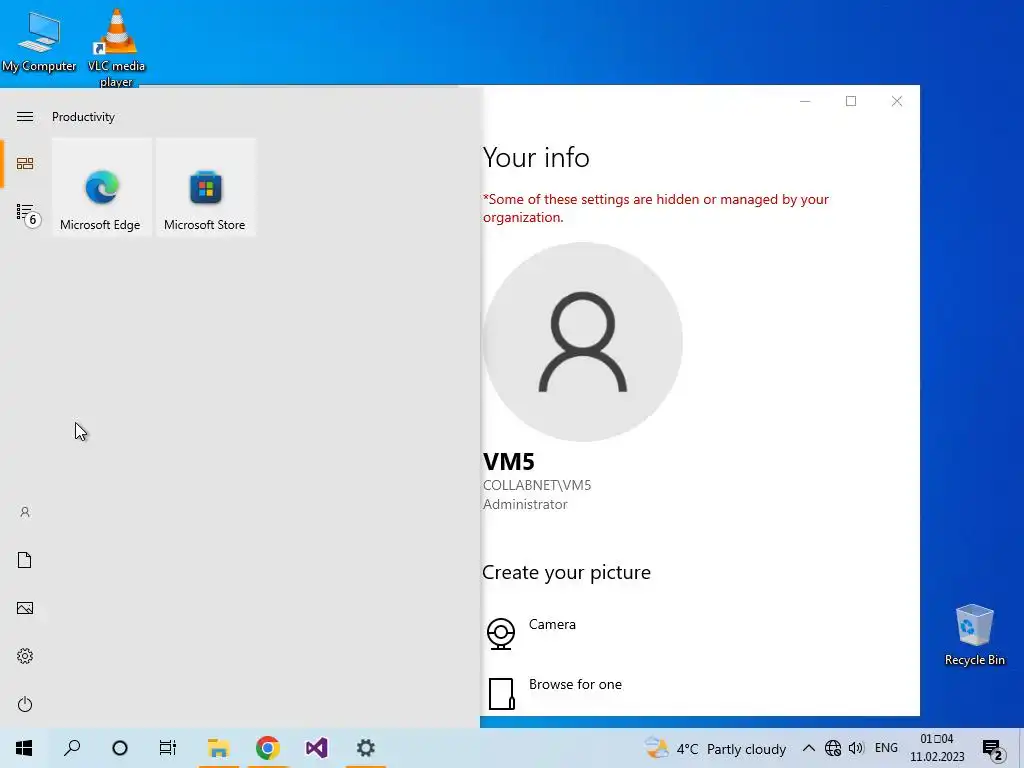Launch the Microsoft Edge tile
The width and height of the screenshot is (1024, 768).
point(101,187)
